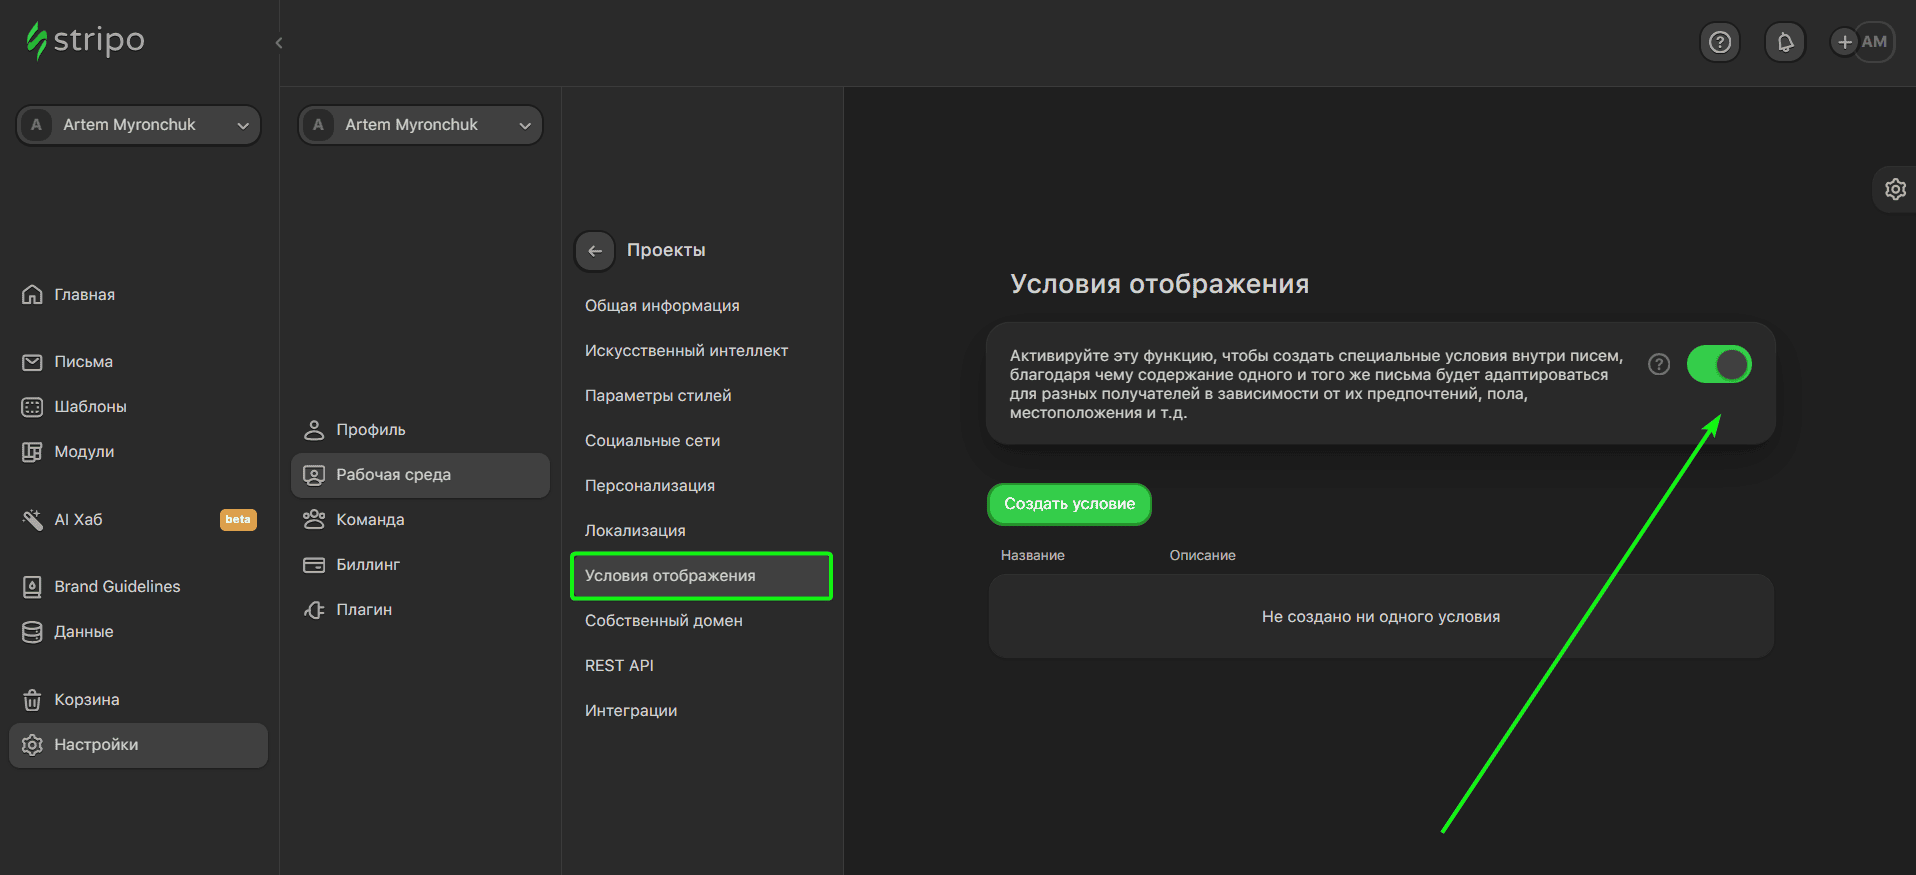Open Собственный домен

tap(664, 621)
